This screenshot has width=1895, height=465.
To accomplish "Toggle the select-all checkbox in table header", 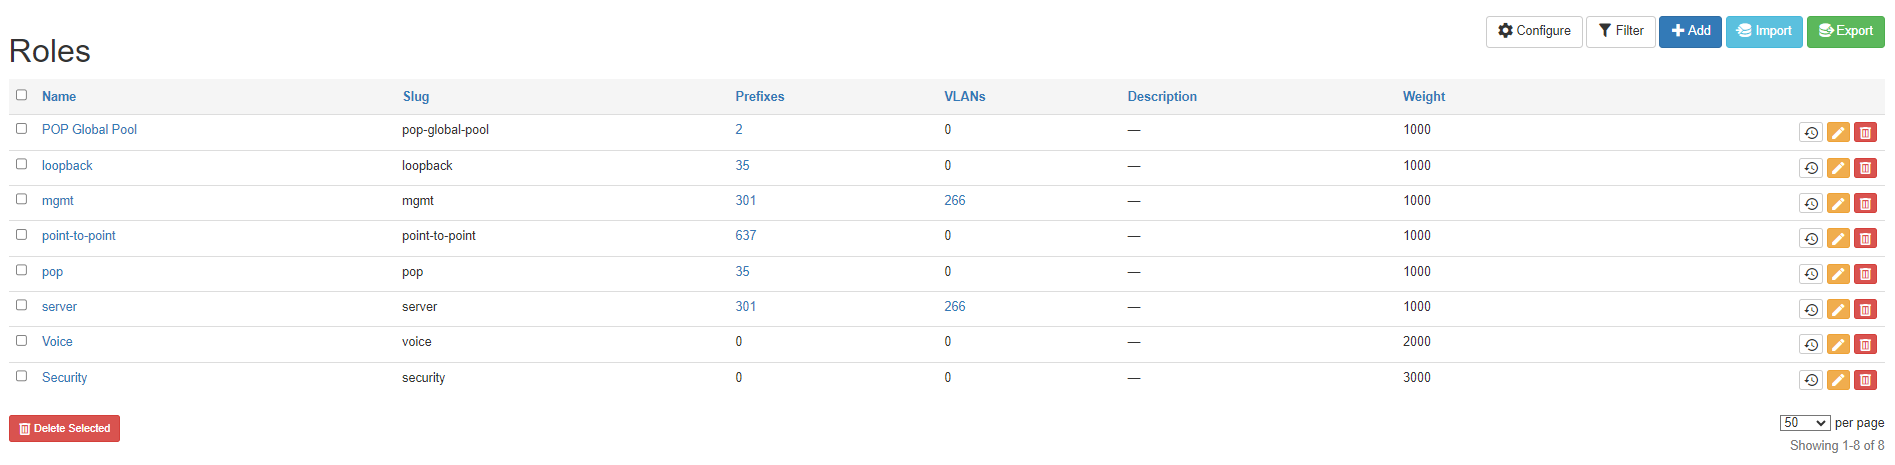I will point(21,95).
